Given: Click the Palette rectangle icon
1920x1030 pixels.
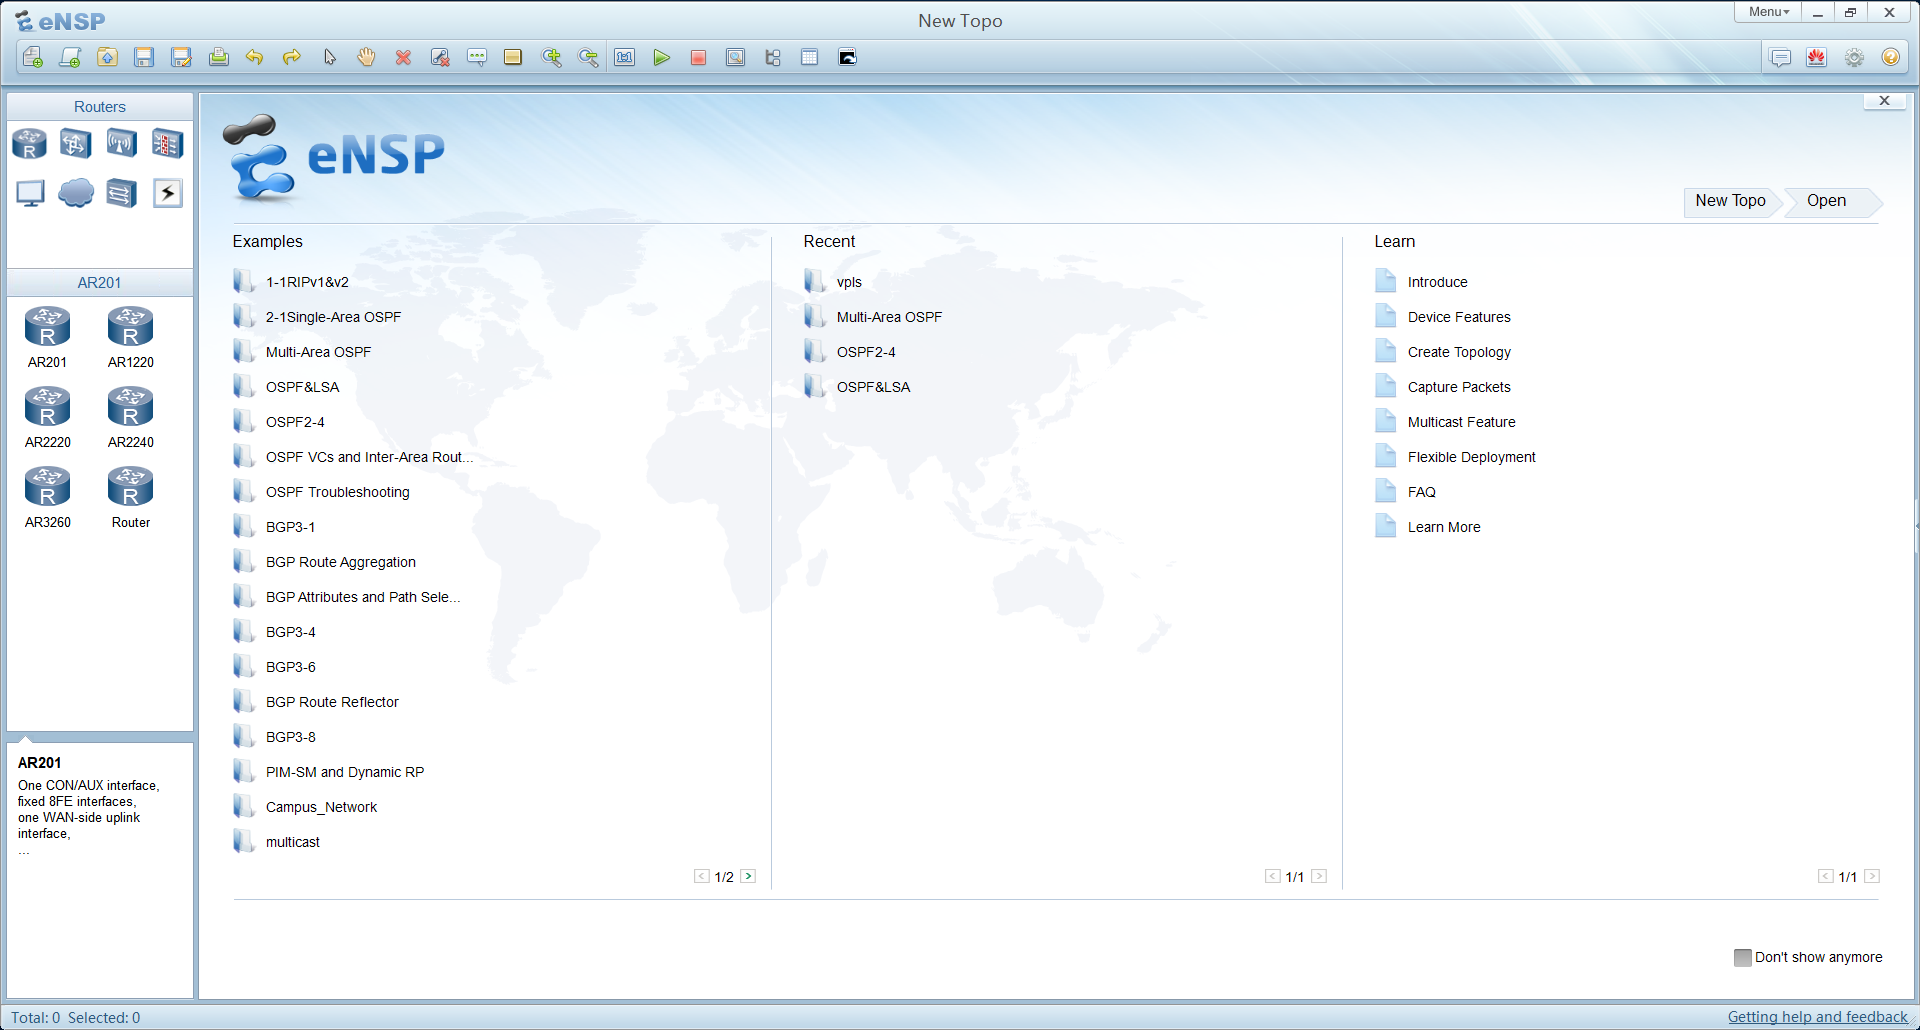Looking at the screenshot, I should (513, 57).
